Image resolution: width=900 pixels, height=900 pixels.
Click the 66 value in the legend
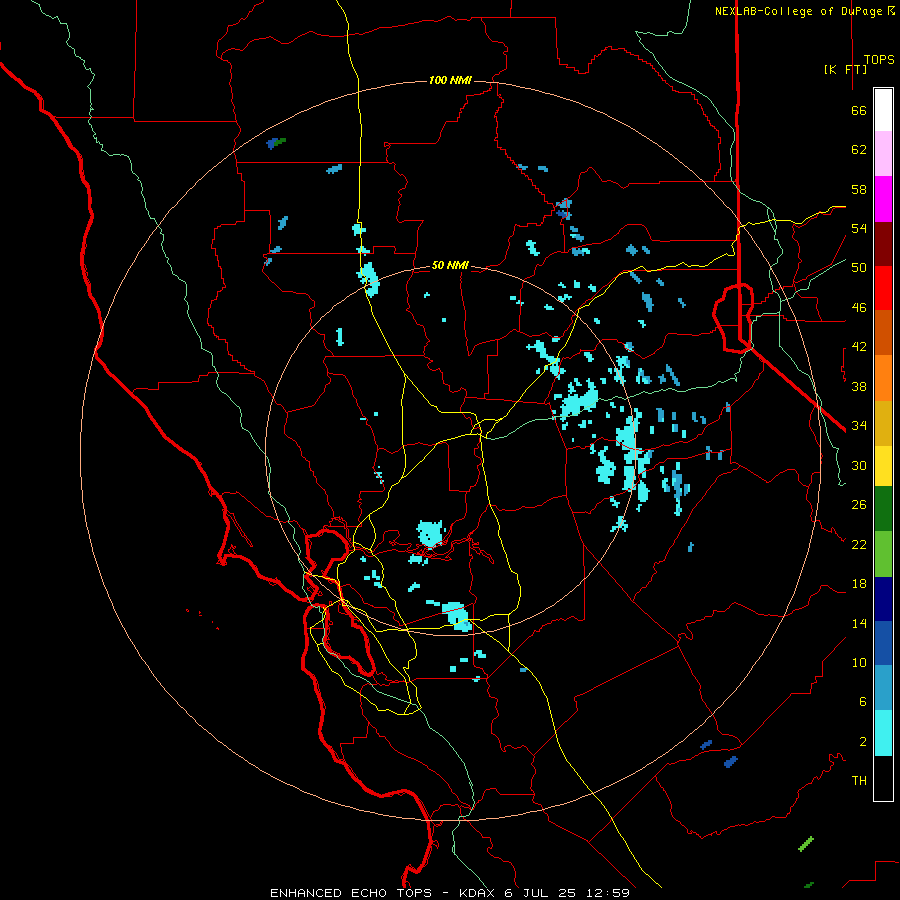coord(859,111)
